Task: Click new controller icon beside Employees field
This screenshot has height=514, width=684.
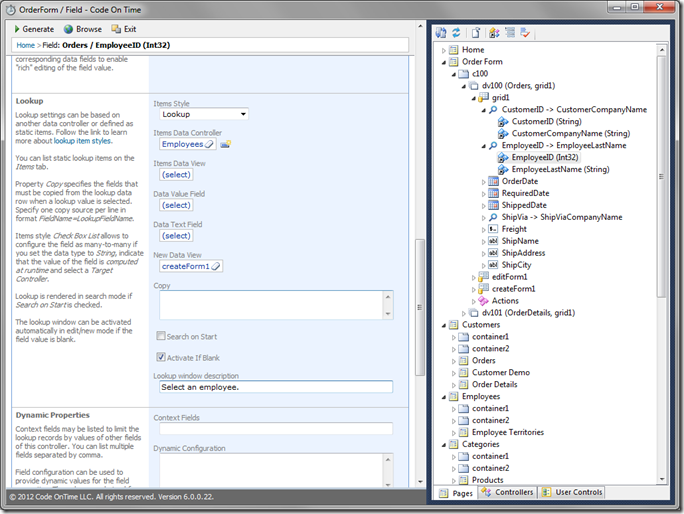Action: coord(227,144)
